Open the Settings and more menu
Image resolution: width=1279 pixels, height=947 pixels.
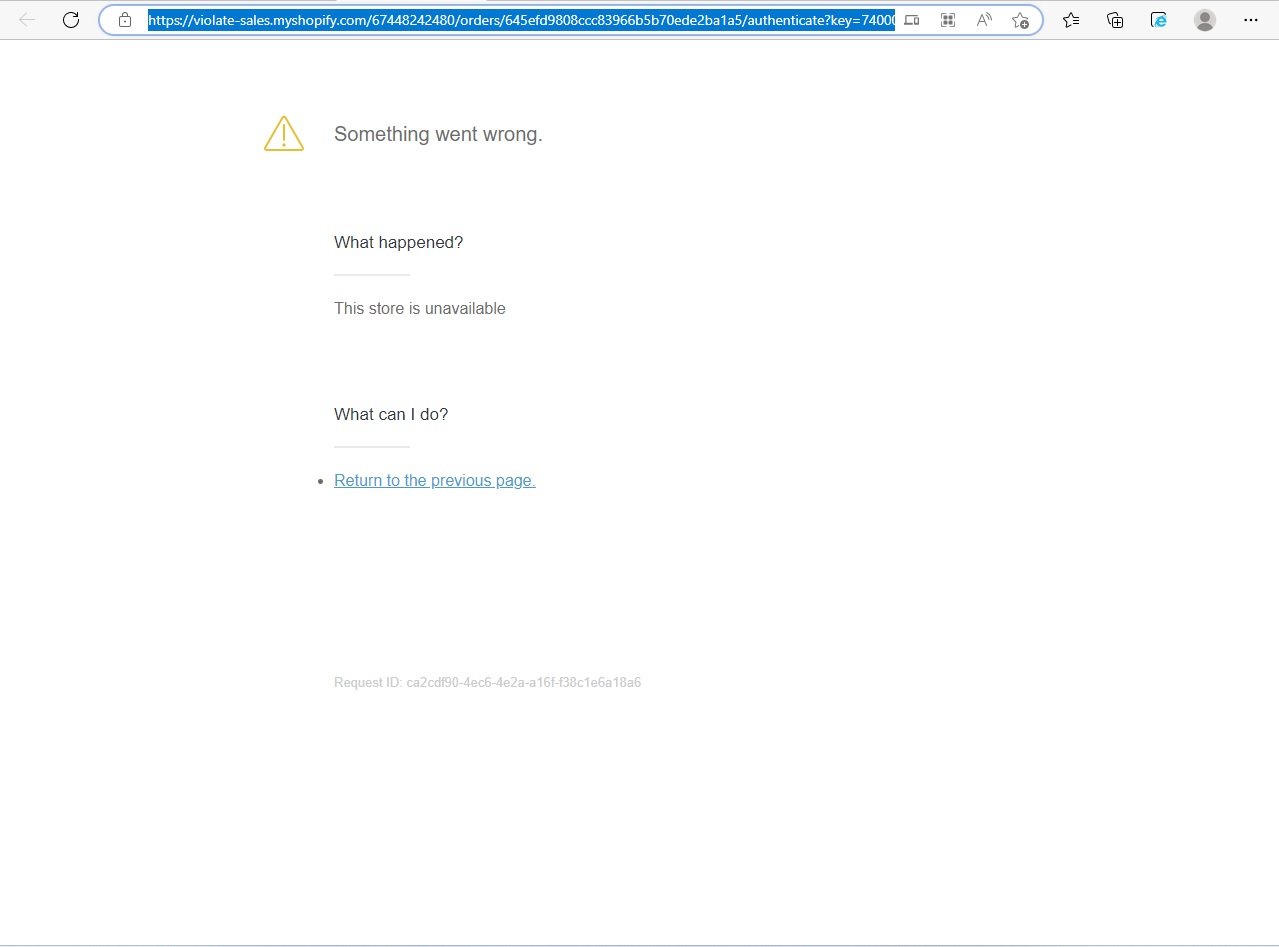point(1251,20)
